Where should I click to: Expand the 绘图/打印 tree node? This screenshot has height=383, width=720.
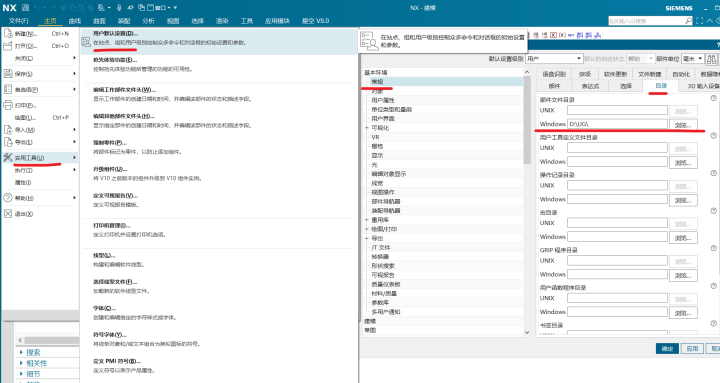(366, 229)
